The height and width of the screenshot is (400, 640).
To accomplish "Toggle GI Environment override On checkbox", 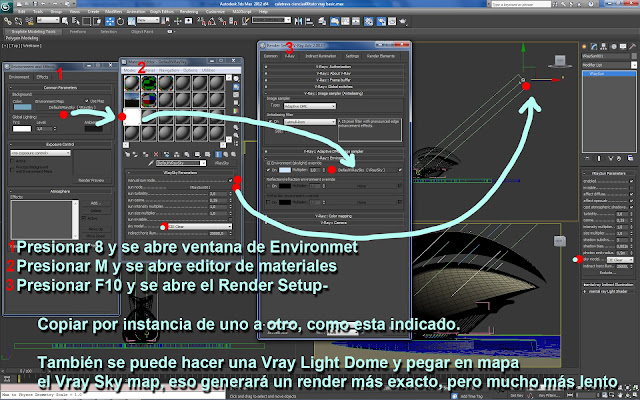I will (269, 170).
